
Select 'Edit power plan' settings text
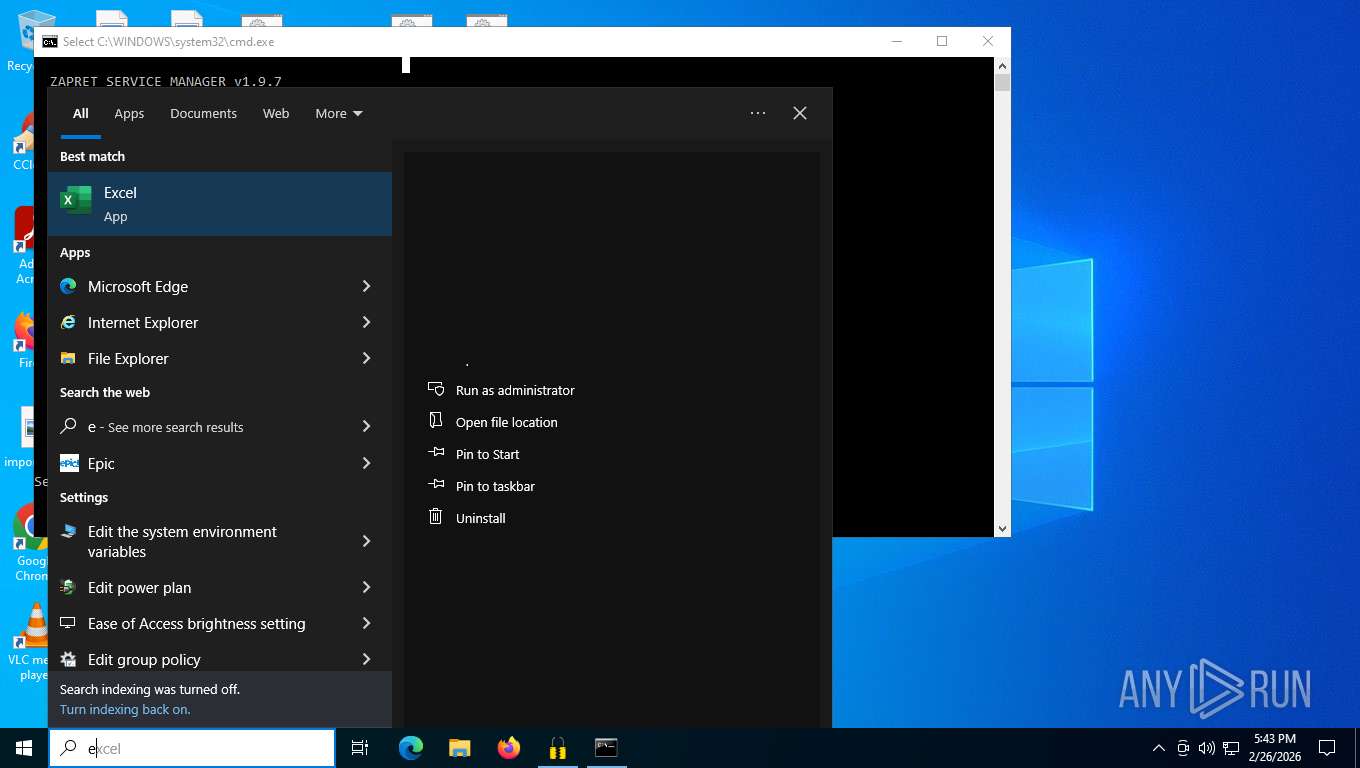click(x=139, y=587)
